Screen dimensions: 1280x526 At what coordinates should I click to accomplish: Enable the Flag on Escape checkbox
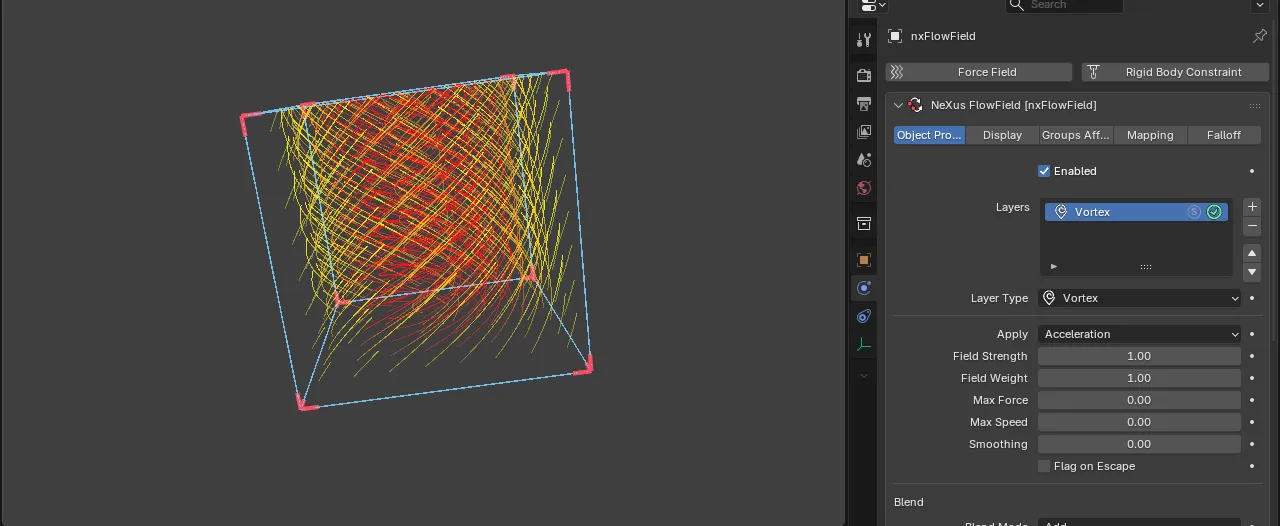tap(1044, 466)
